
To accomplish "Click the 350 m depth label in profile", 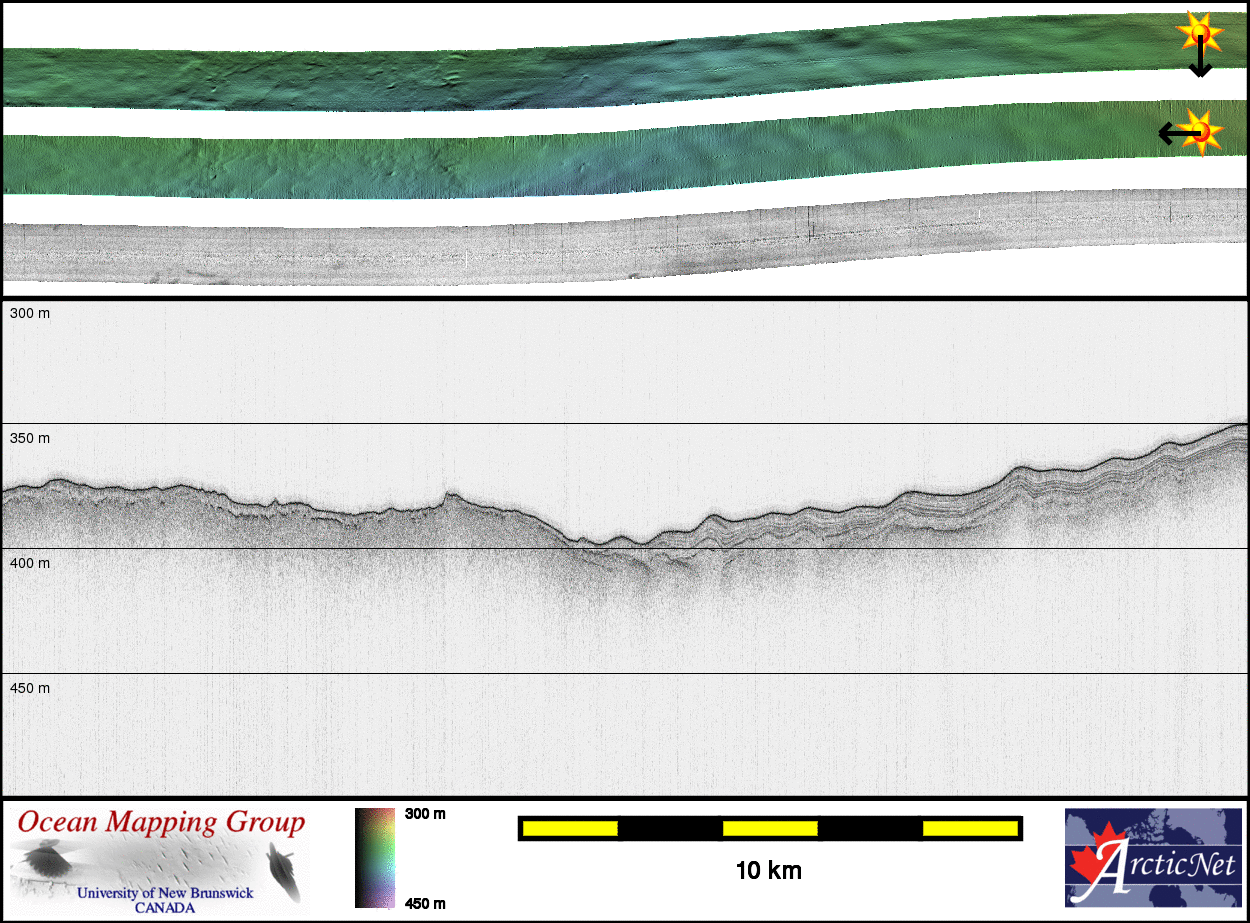I will [x=30, y=439].
